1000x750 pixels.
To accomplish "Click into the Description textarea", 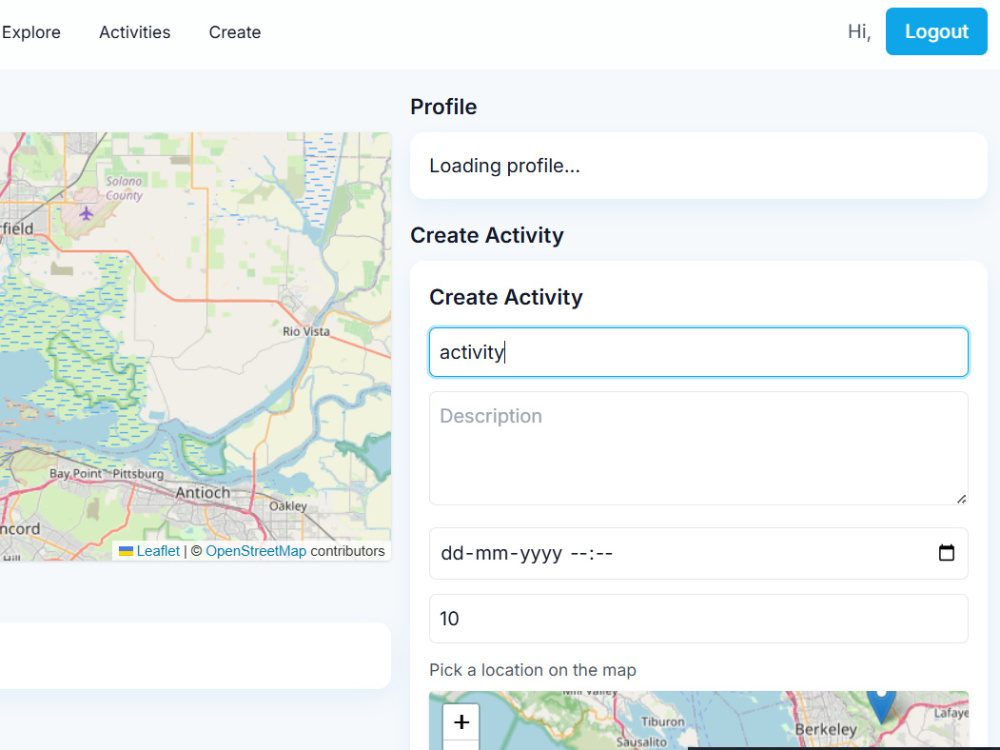I will point(698,448).
